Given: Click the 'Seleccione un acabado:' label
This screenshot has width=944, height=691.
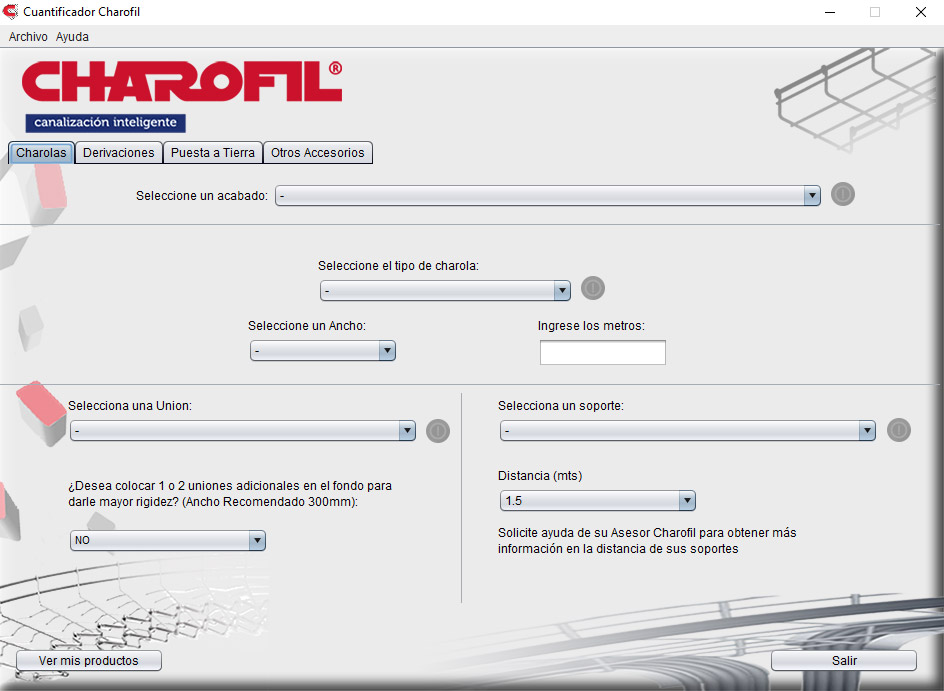Looking at the screenshot, I should (x=202, y=196).
